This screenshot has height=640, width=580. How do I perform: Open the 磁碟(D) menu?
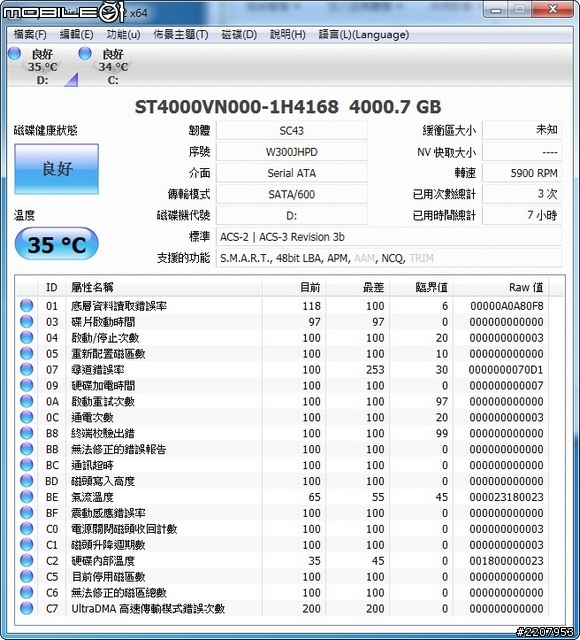point(239,35)
